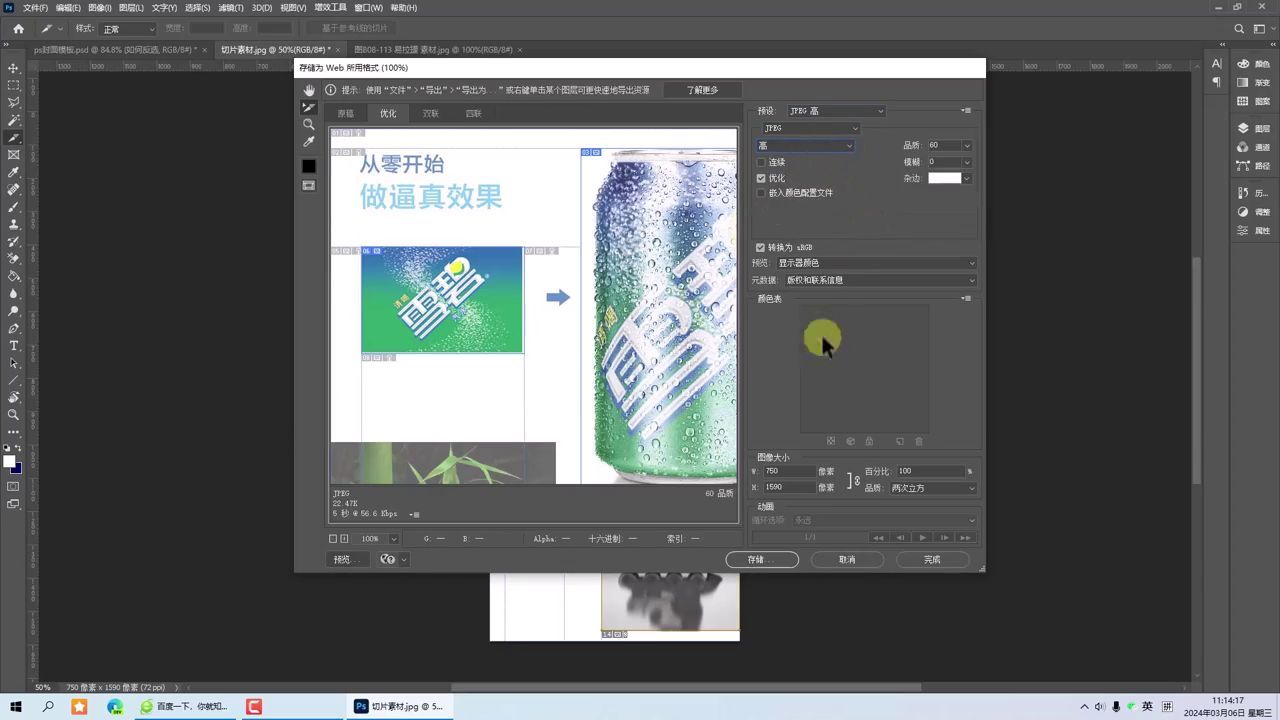The width and height of the screenshot is (1280, 720).
Task: Click the Percent field showing 100
Action: pyautogui.click(x=930, y=471)
